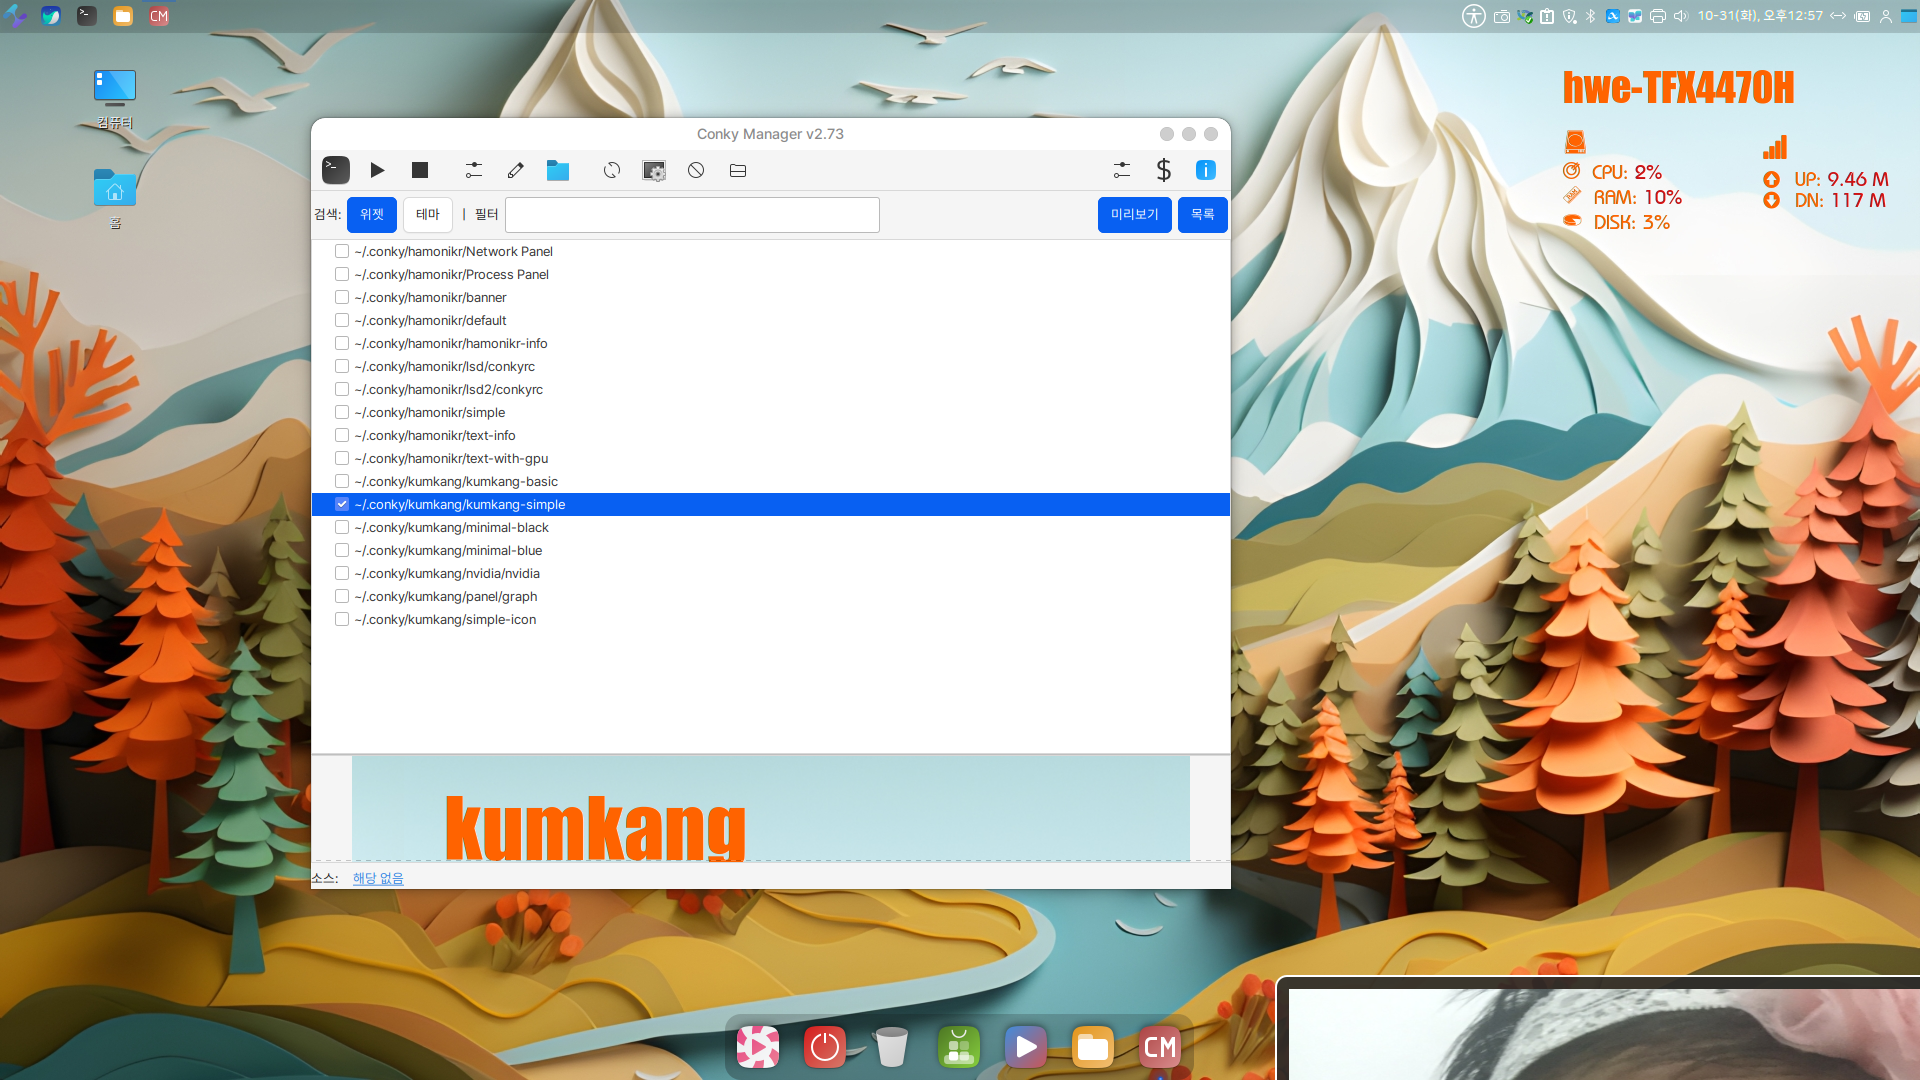Click the stop-all-widgets prohibited circle icon
The width and height of the screenshot is (1920, 1080).
696,170
